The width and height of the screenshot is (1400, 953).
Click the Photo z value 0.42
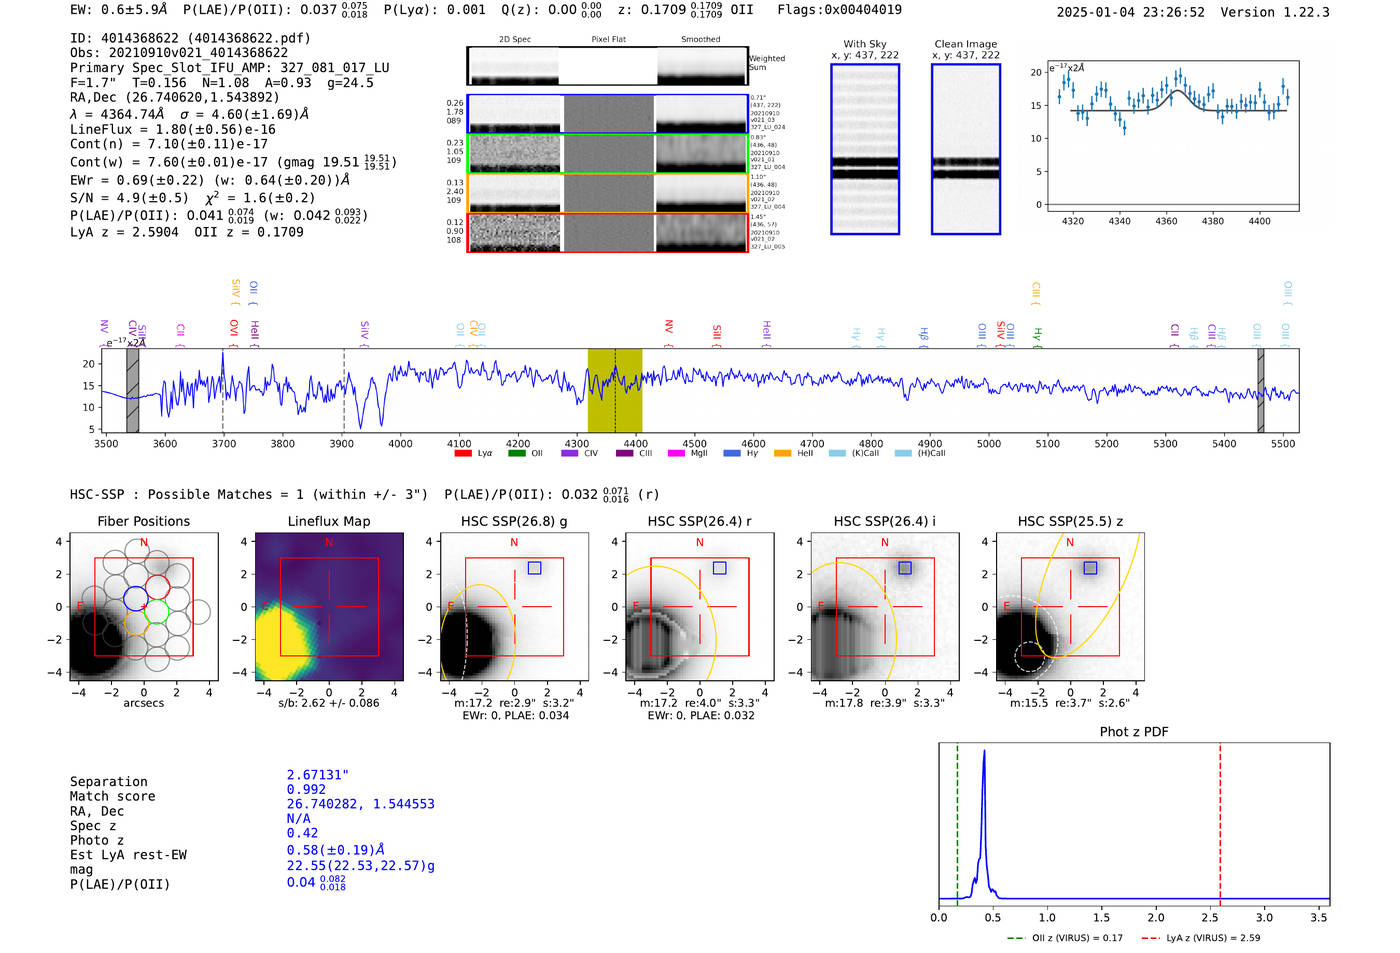click(302, 833)
